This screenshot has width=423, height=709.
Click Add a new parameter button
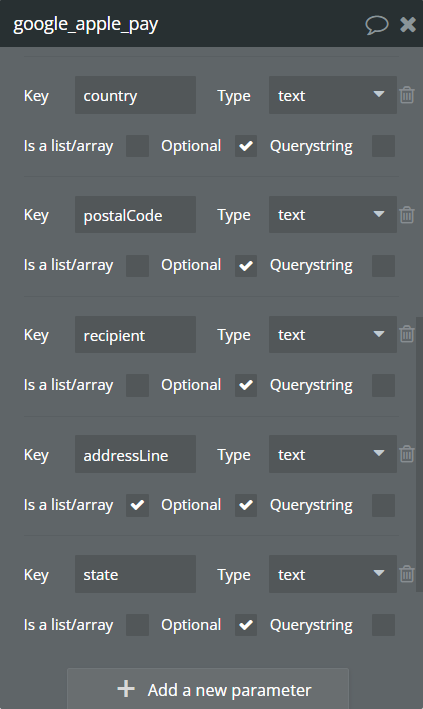pyautogui.click(x=208, y=689)
